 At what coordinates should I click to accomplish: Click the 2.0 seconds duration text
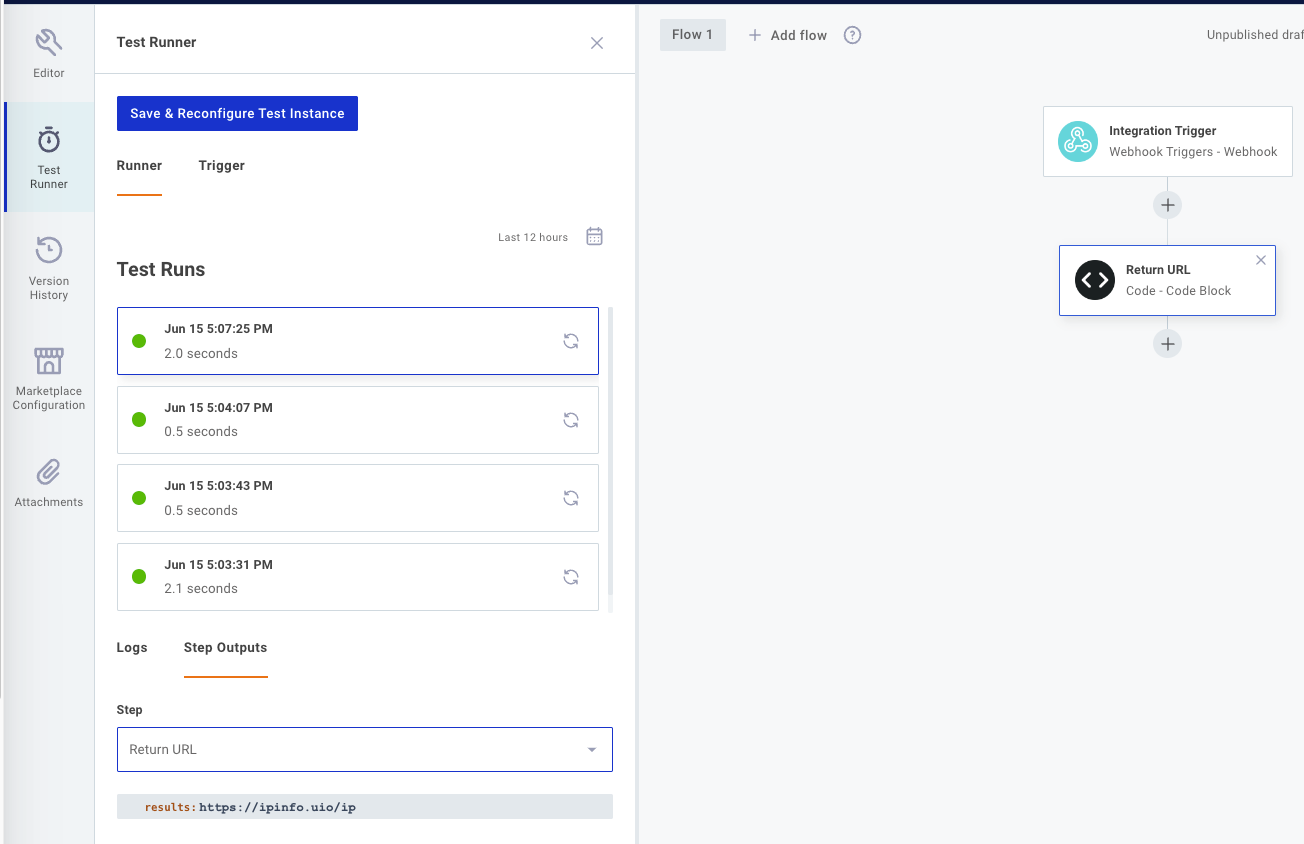click(201, 354)
